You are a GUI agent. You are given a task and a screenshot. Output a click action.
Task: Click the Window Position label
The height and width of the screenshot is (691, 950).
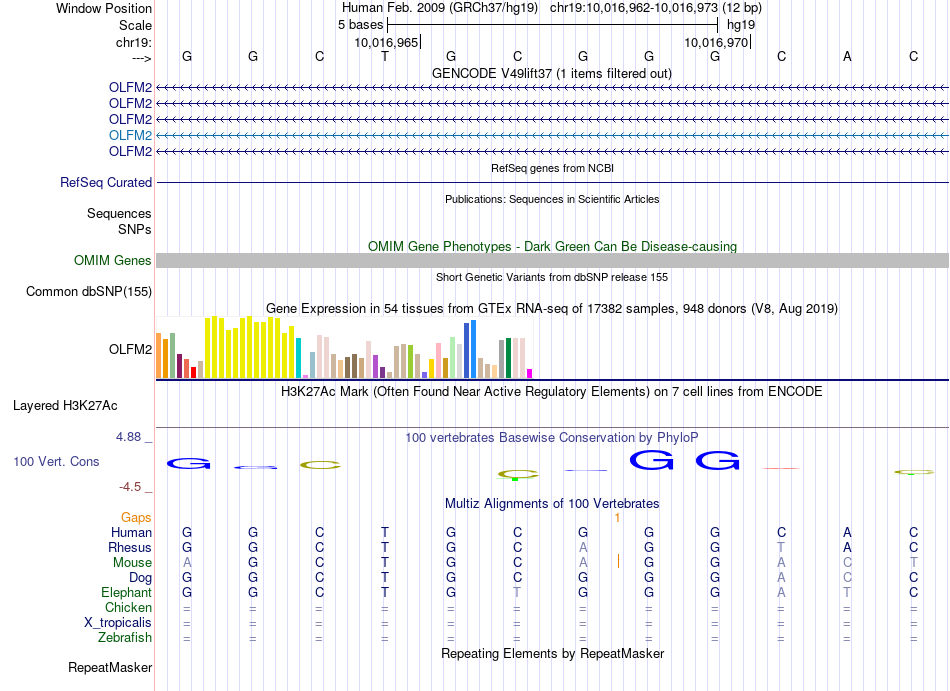coord(104,8)
